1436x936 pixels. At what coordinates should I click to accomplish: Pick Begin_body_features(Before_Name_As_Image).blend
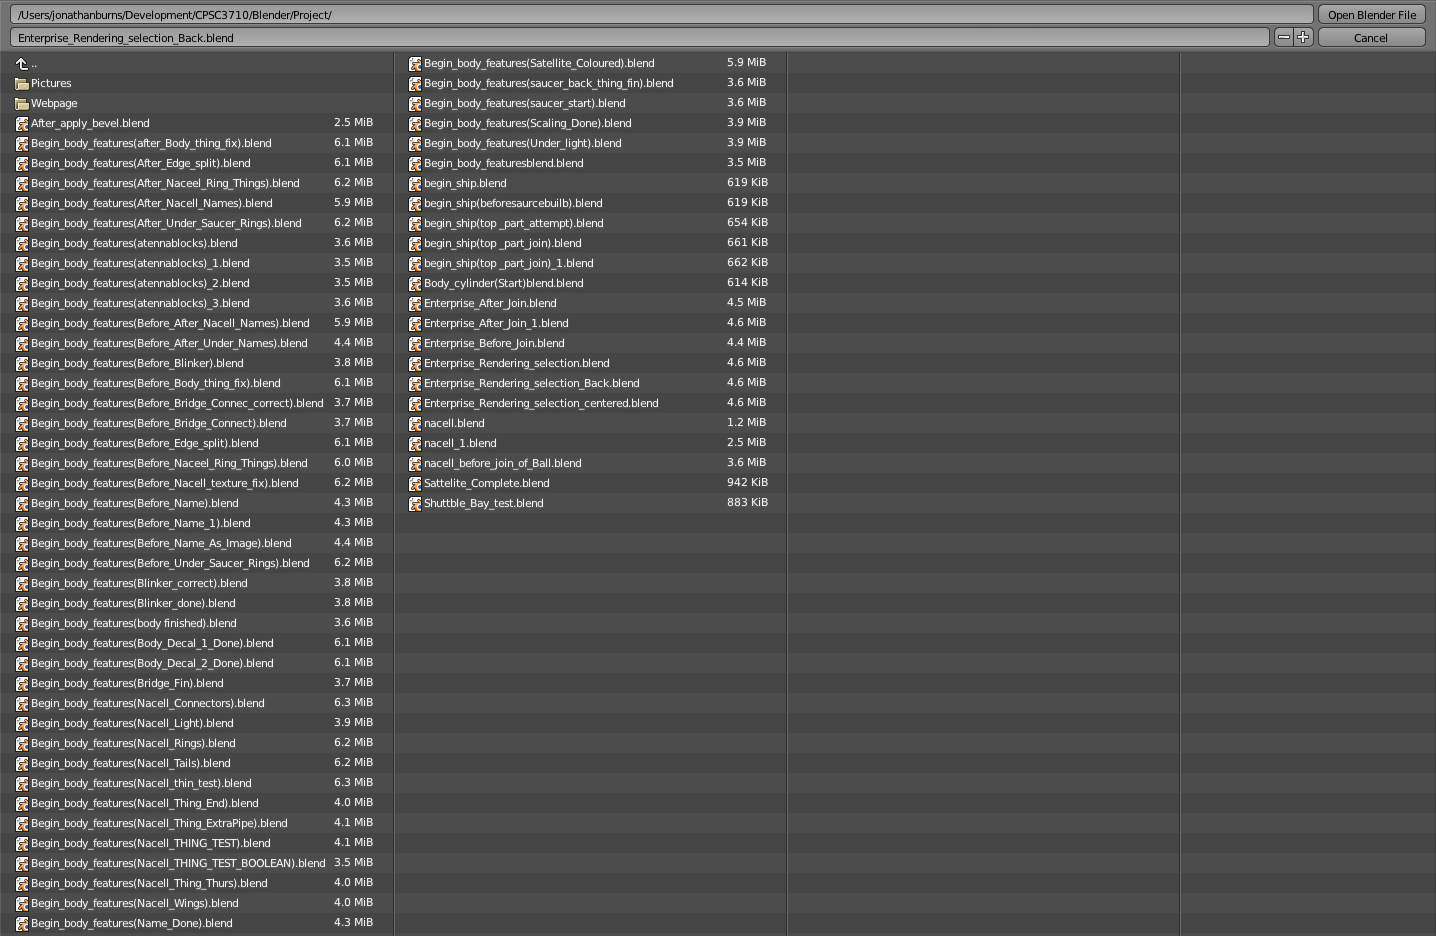161,543
